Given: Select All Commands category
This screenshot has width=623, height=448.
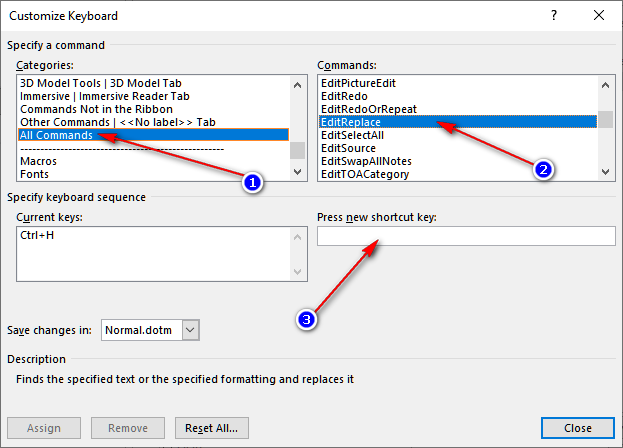Looking at the screenshot, I should click(x=153, y=135).
